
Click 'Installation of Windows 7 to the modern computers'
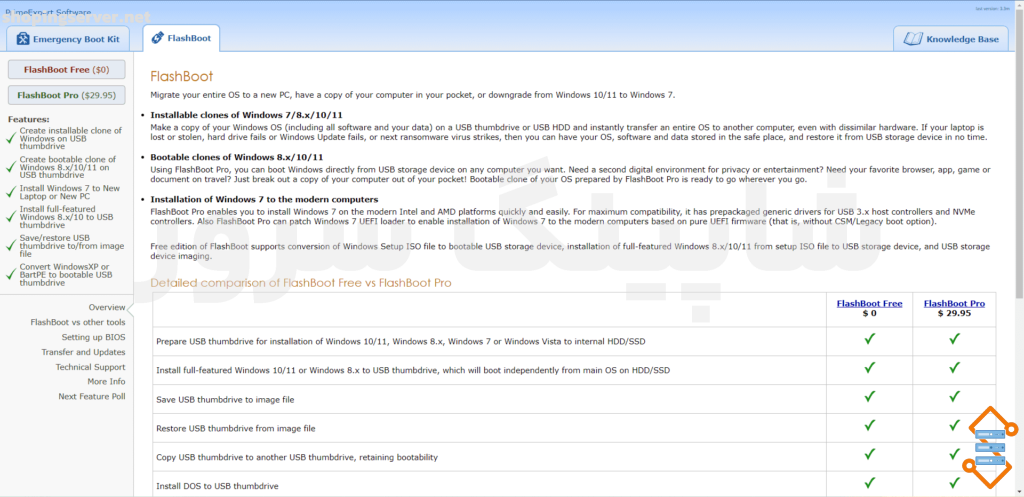point(264,199)
